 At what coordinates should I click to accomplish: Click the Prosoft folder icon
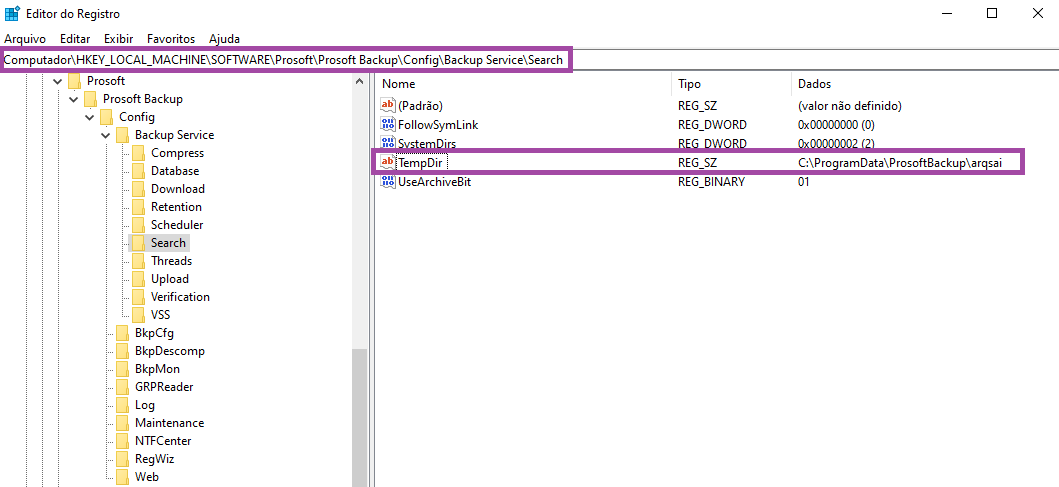click(x=74, y=81)
